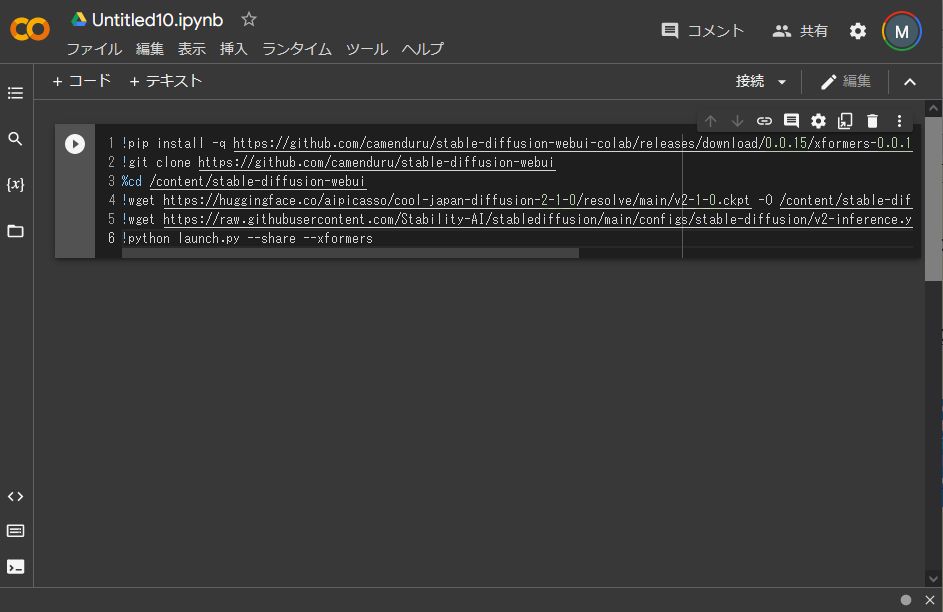Close the bottom status bar with X

tap(930, 600)
